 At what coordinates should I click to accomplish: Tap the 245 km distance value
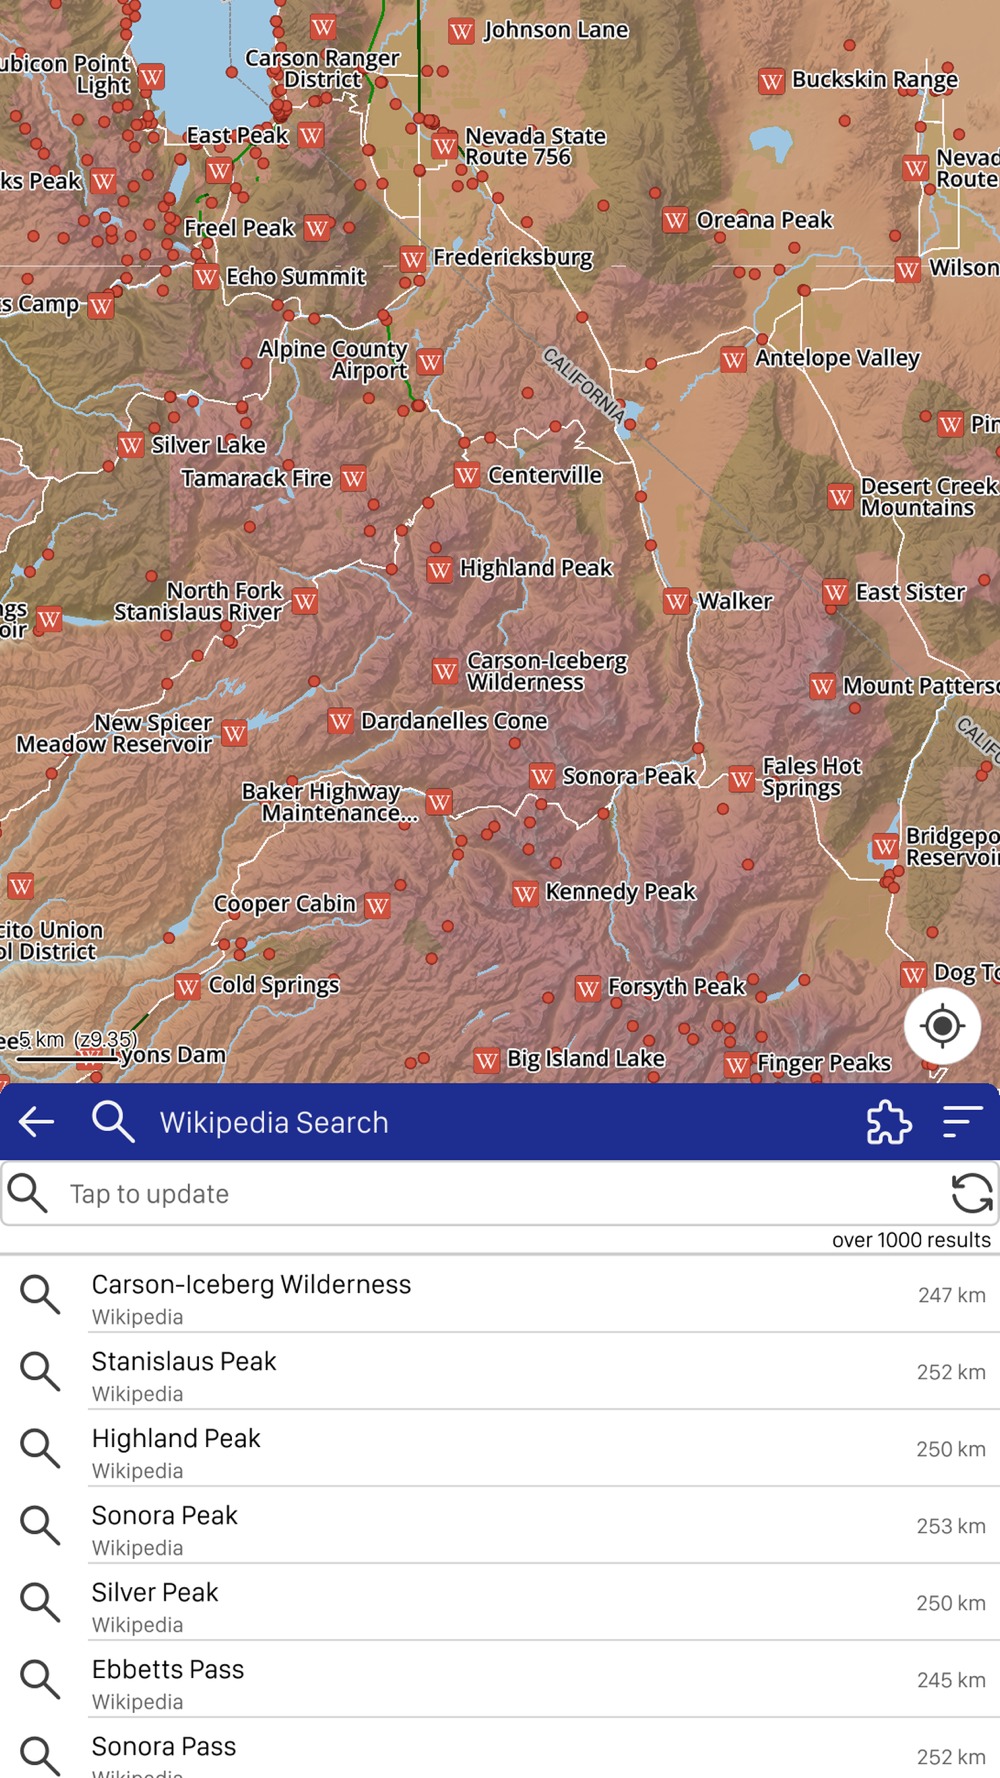952,1680
